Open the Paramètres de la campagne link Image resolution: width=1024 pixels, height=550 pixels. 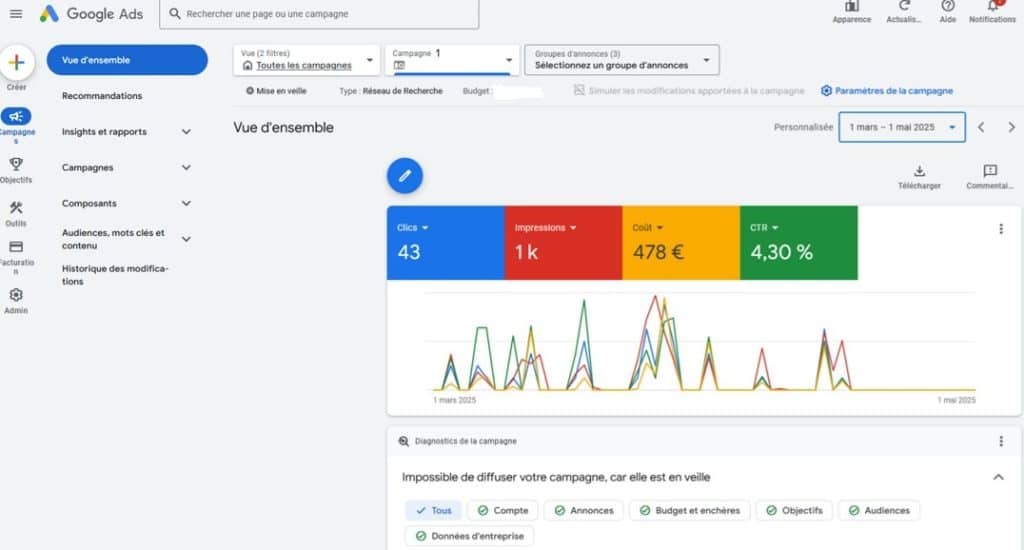pos(886,91)
